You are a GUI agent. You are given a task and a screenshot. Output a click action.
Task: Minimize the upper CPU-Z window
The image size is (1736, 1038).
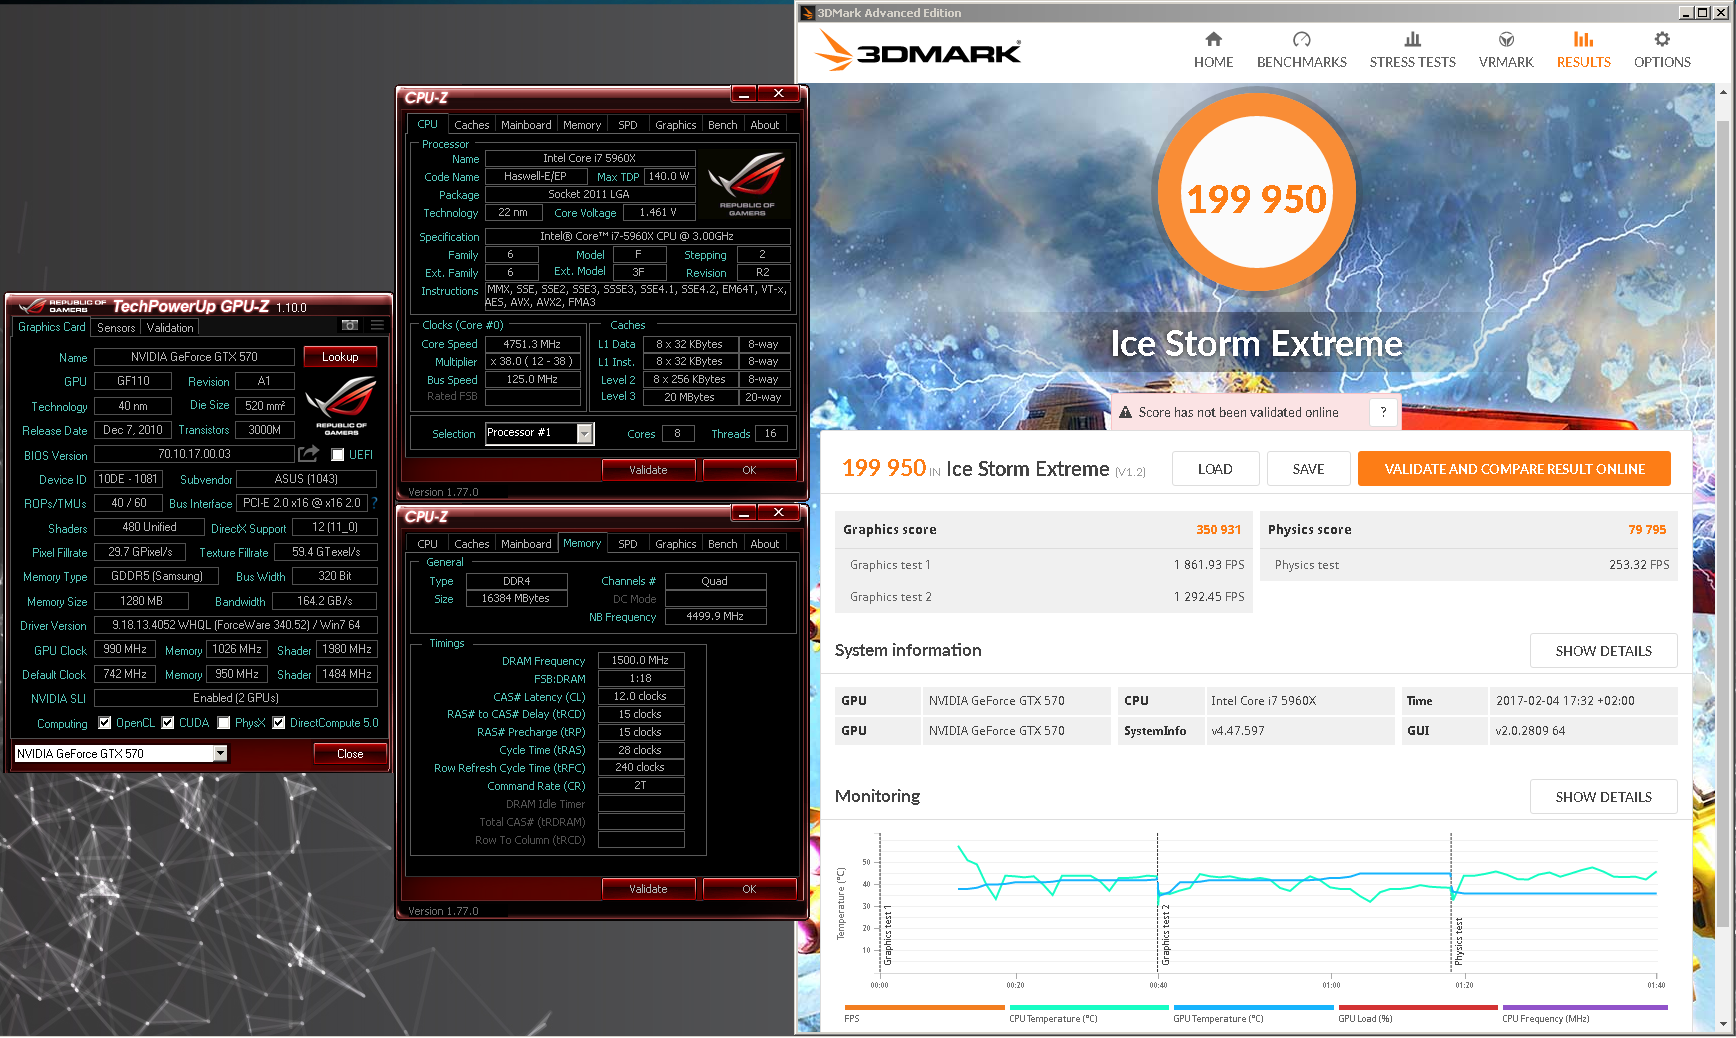click(744, 94)
